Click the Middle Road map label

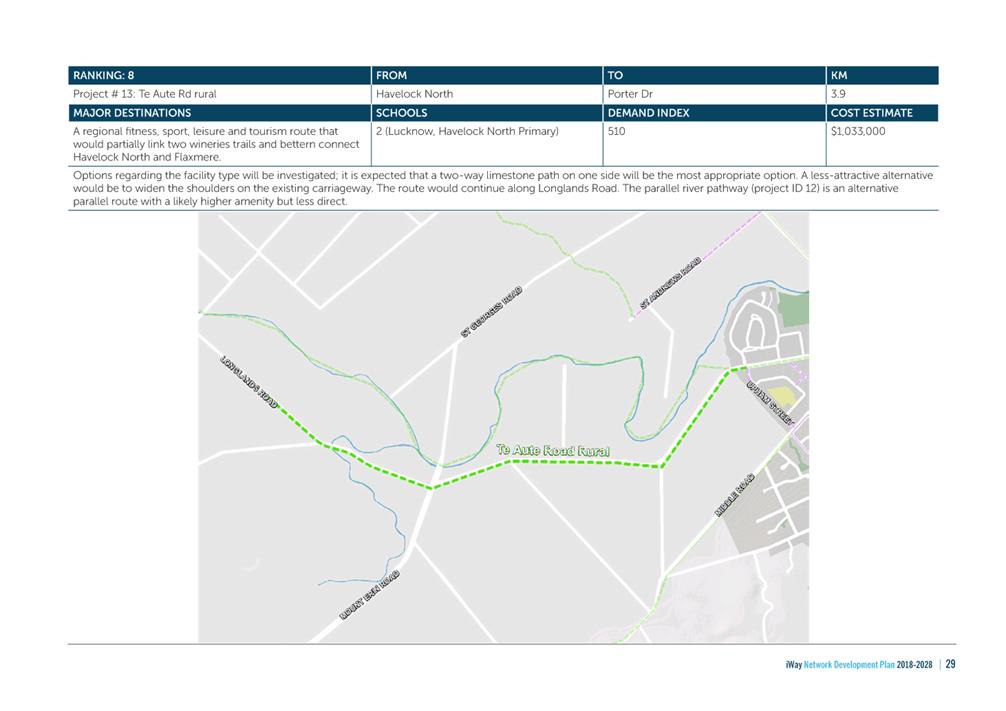(735, 495)
